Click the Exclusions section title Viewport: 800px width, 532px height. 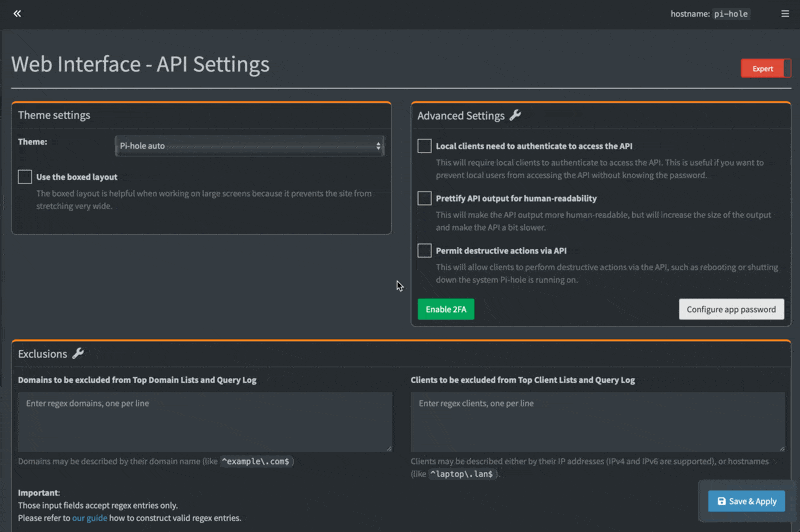(x=42, y=354)
